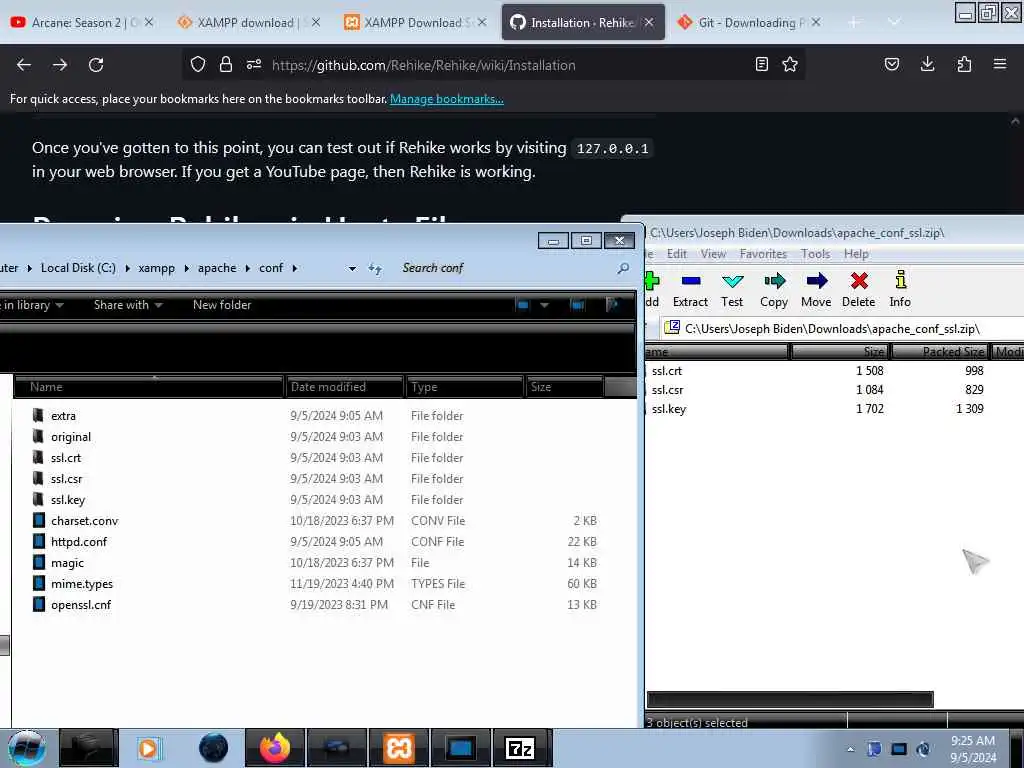Open the 7-Zip View menu

[713, 254]
